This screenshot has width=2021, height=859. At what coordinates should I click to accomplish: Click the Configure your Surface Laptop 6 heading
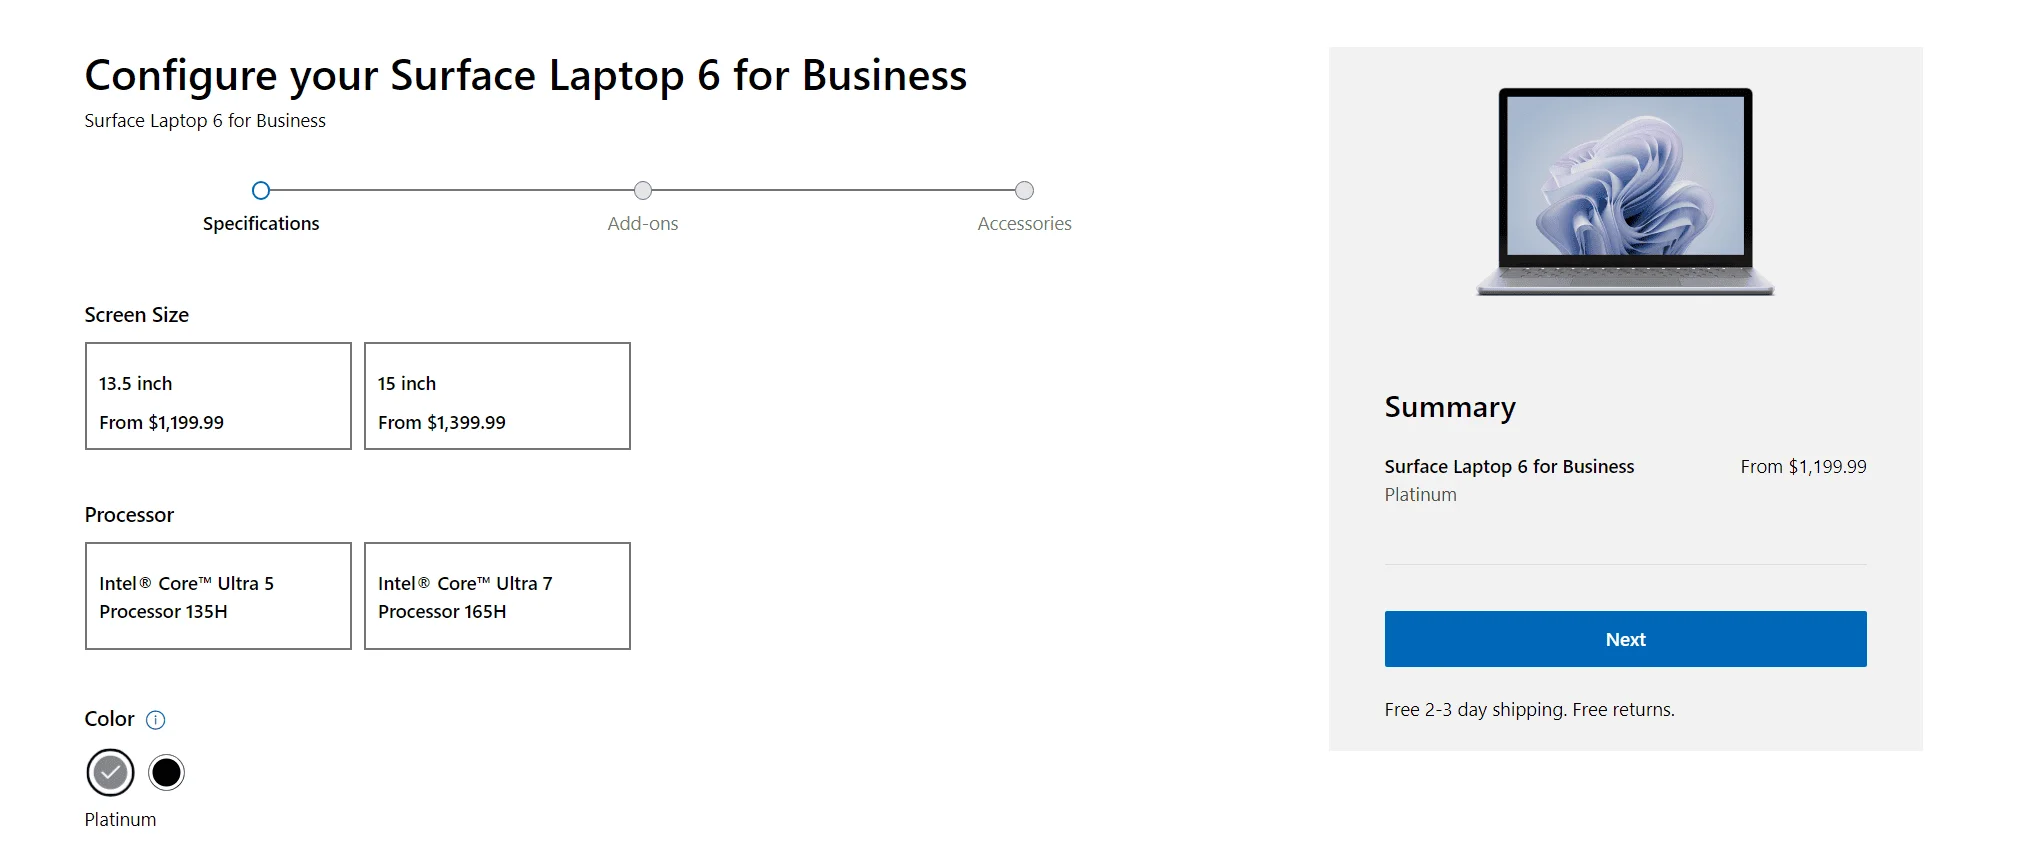tap(525, 74)
